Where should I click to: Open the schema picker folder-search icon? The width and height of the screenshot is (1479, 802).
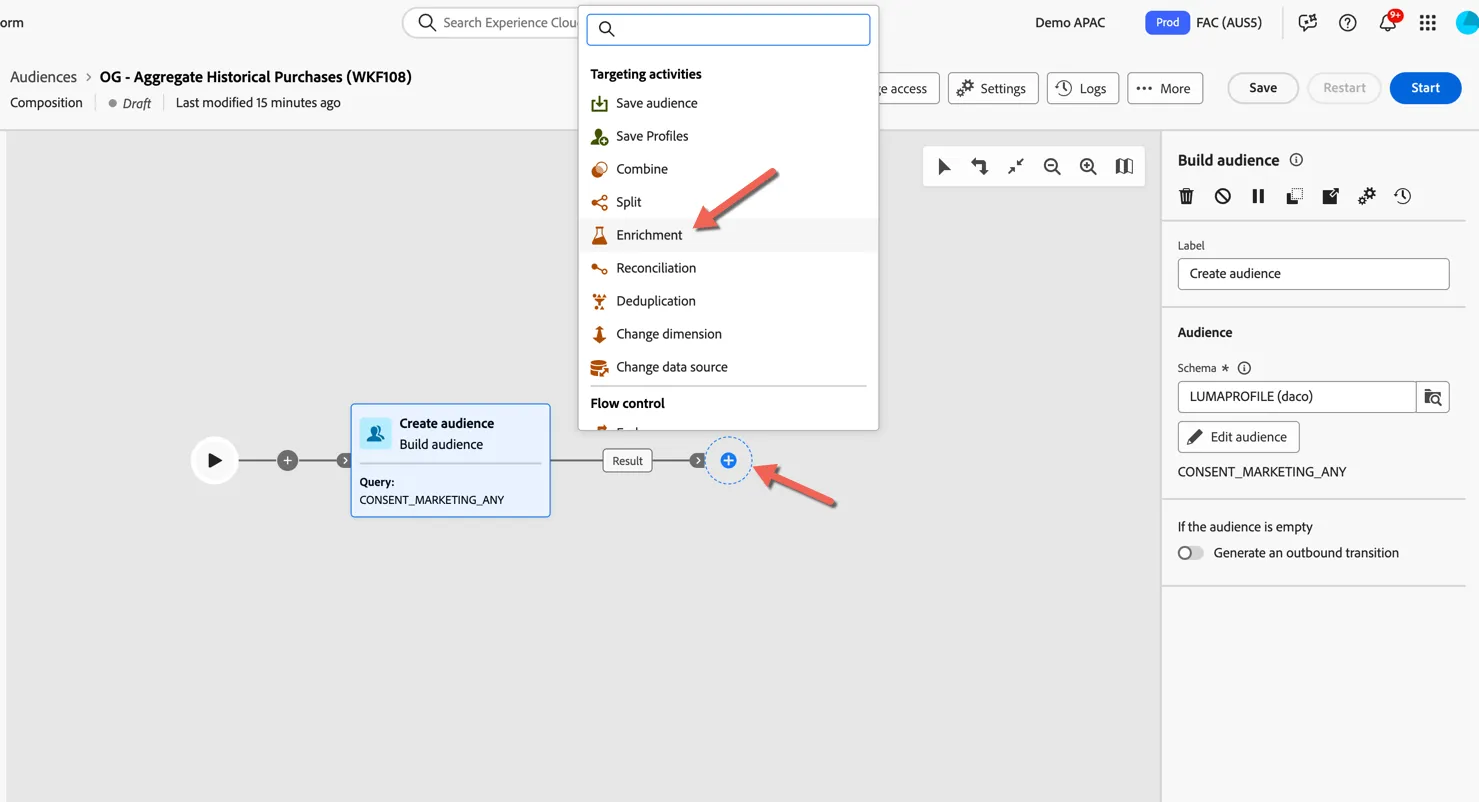coord(1433,397)
